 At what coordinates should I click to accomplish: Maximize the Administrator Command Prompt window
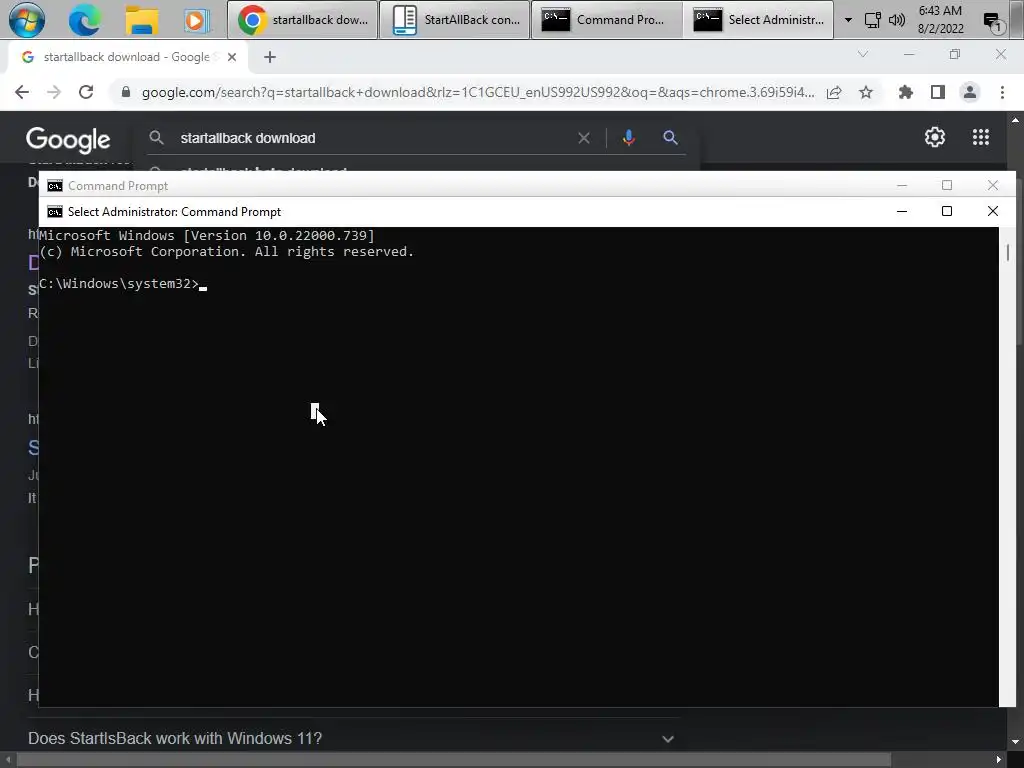[x=947, y=211]
